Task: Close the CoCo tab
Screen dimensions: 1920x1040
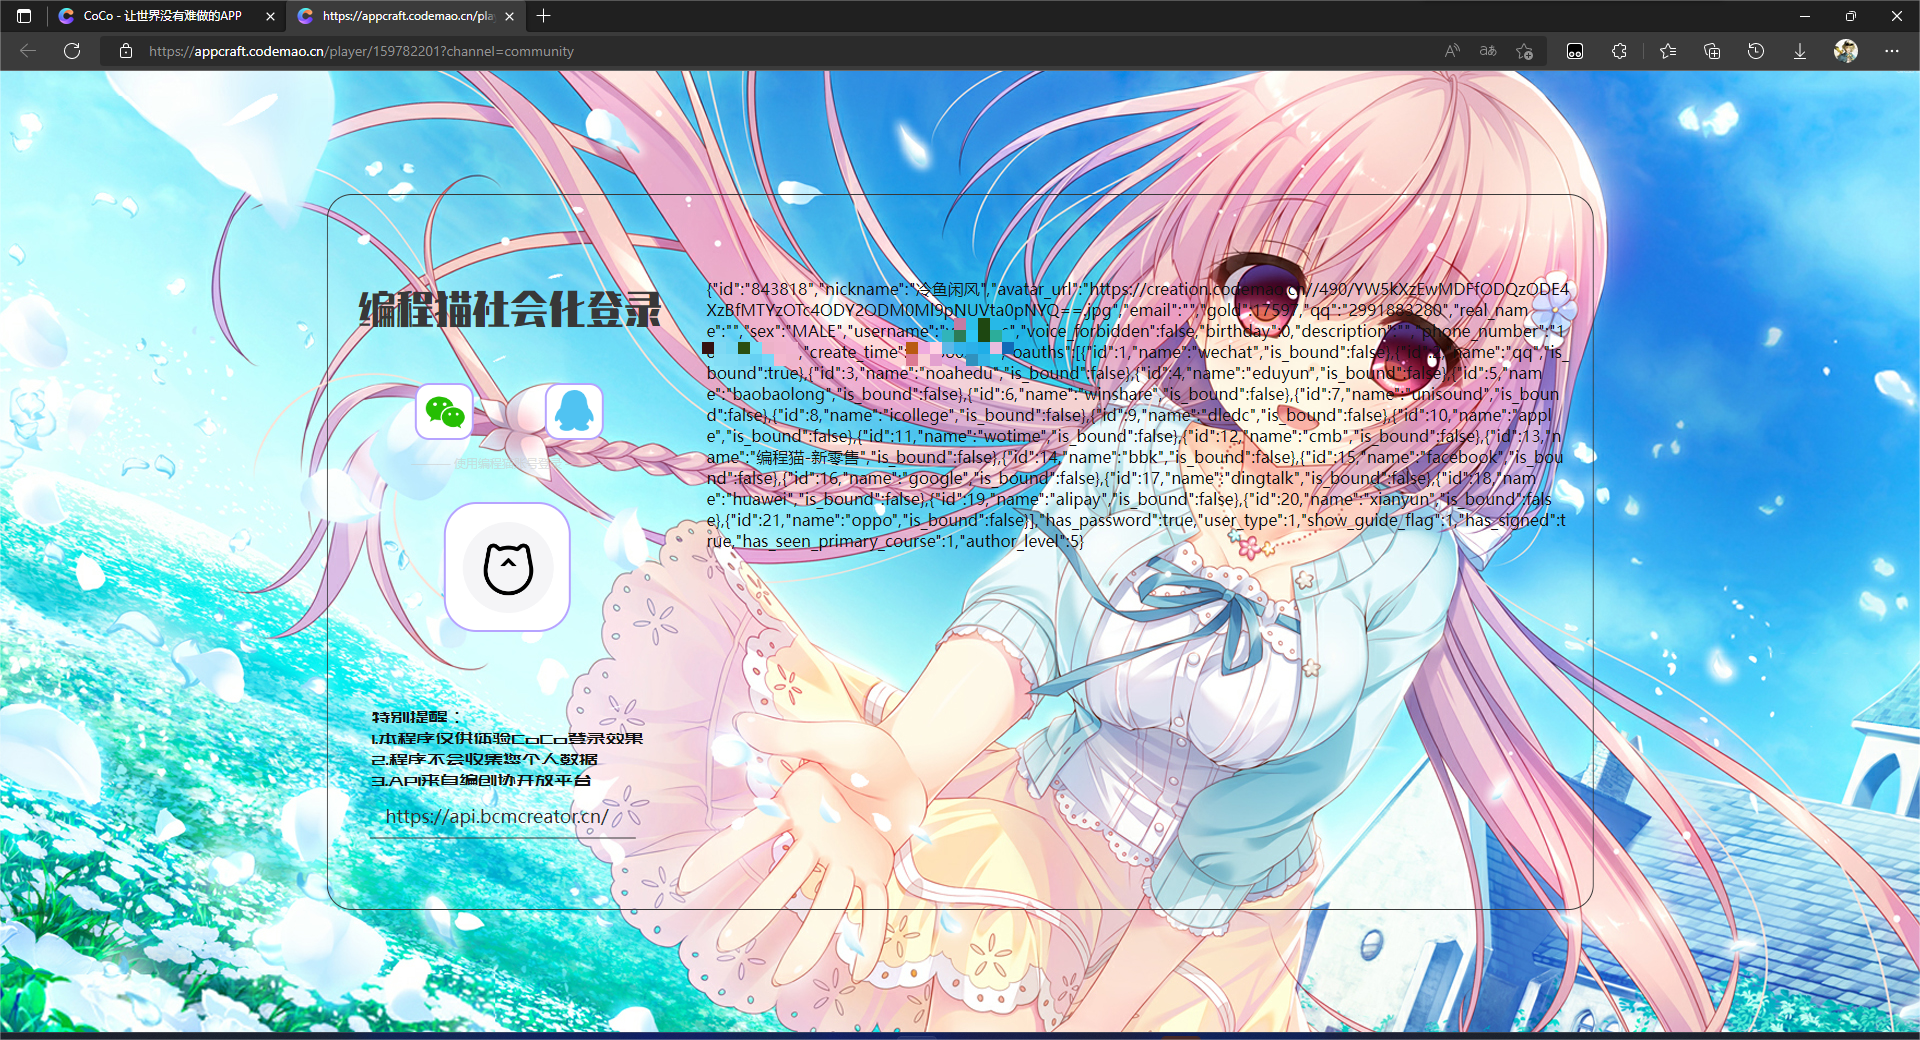Action: pos(270,16)
